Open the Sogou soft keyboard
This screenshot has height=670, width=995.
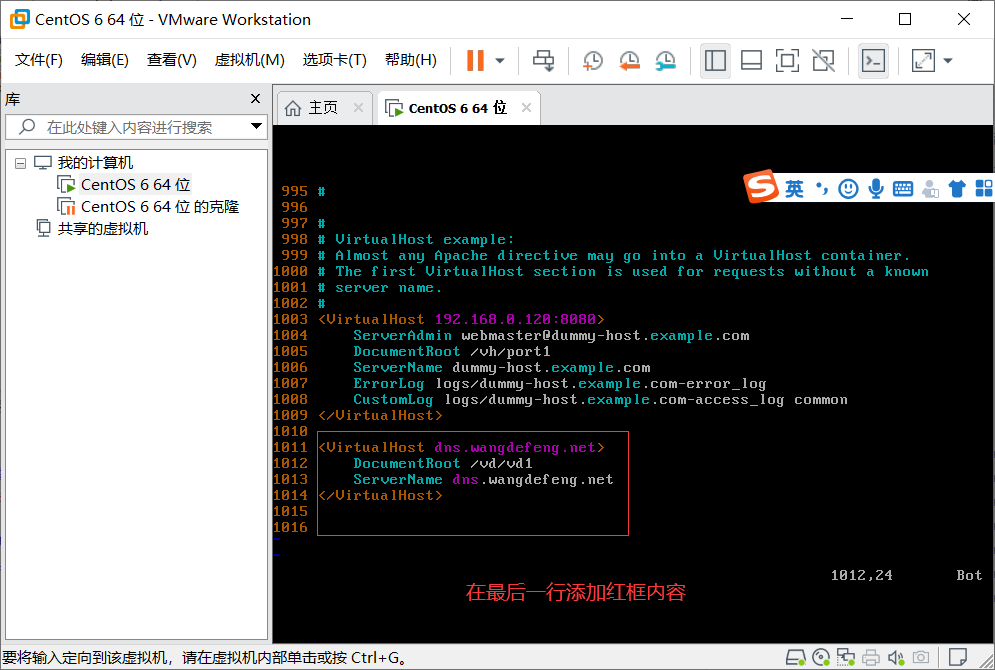coord(902,188)
